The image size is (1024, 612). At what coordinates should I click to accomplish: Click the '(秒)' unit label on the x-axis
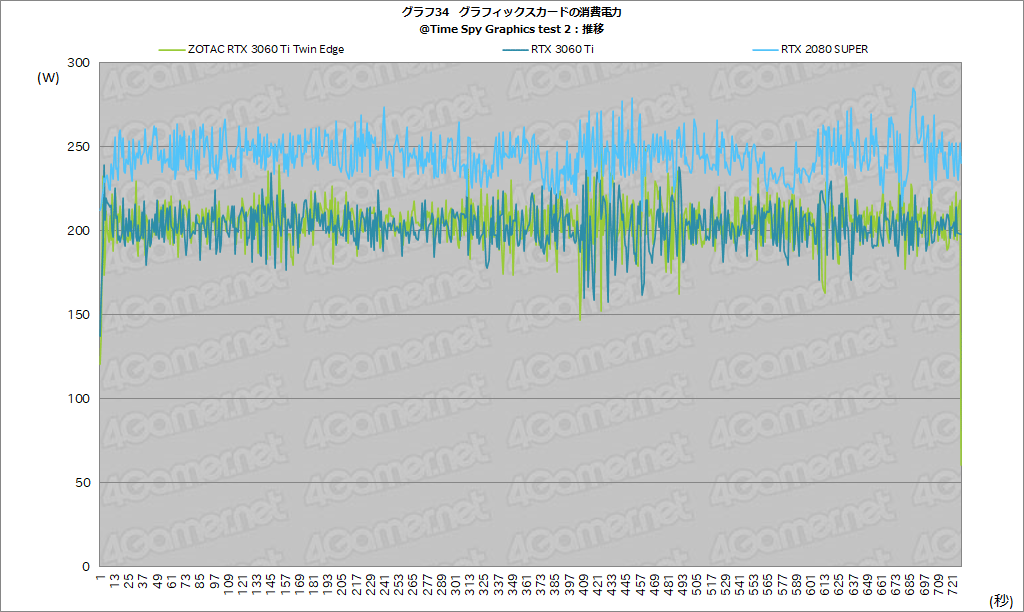point(1000,600)
